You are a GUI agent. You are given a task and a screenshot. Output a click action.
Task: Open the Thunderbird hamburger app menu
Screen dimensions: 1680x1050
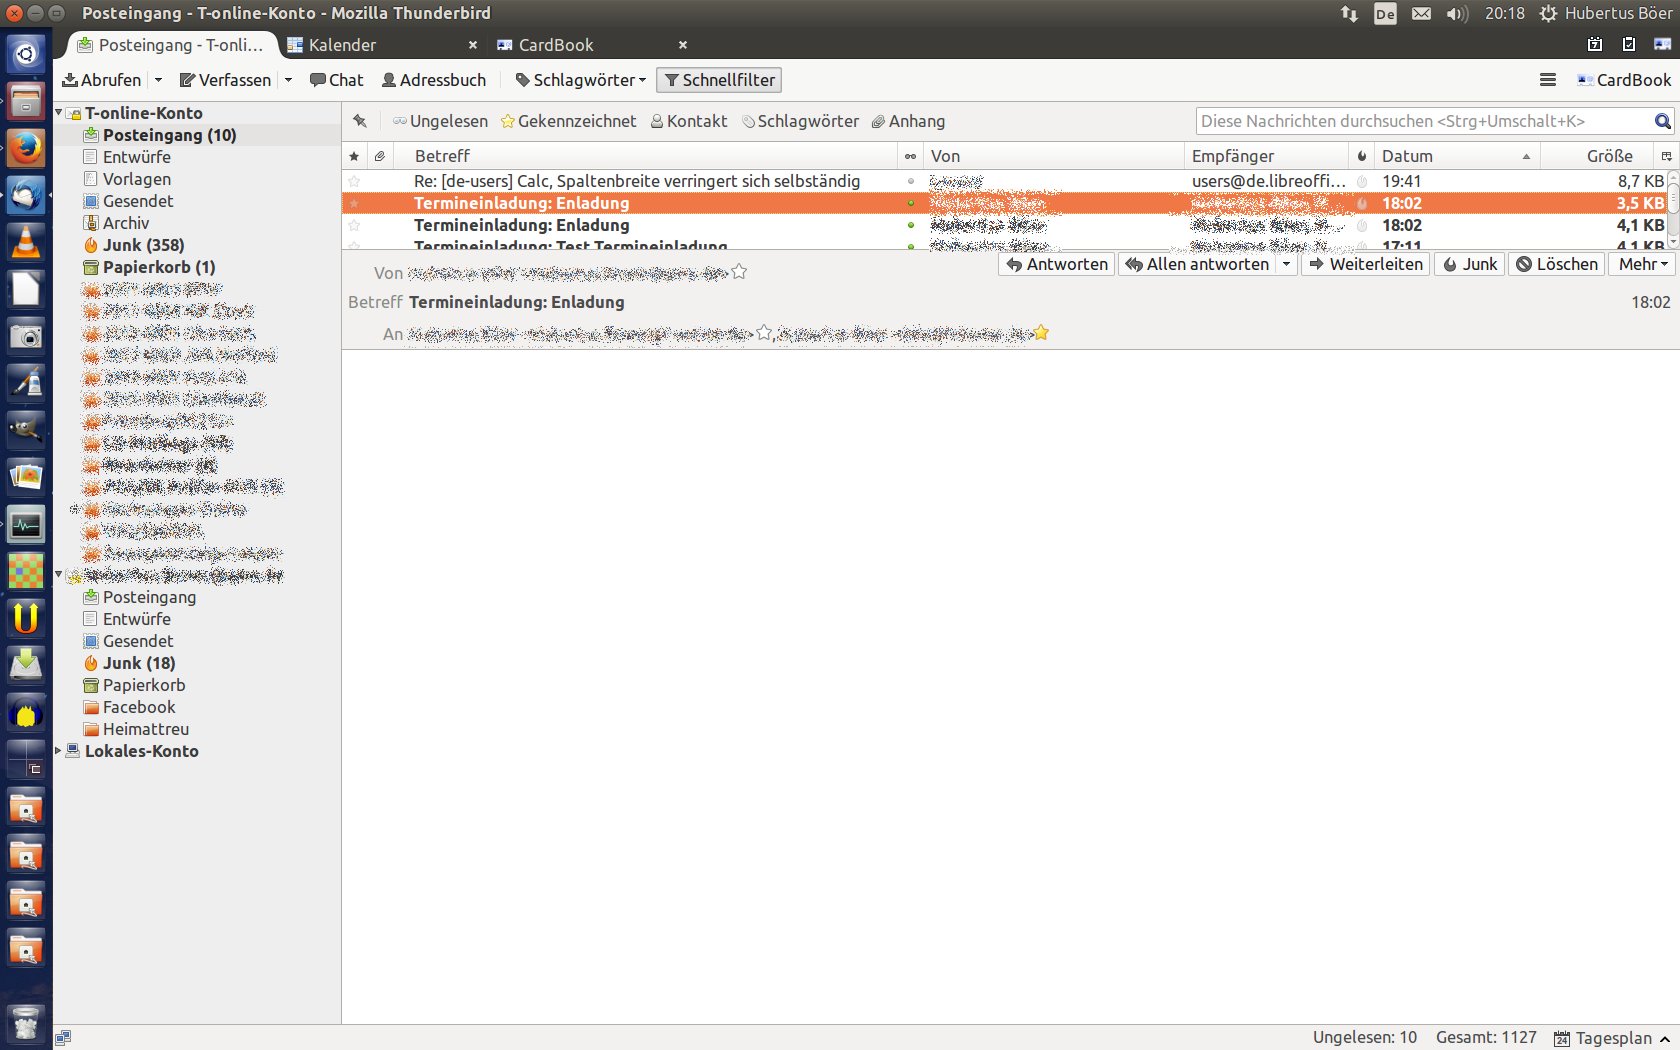[1548, 80]
